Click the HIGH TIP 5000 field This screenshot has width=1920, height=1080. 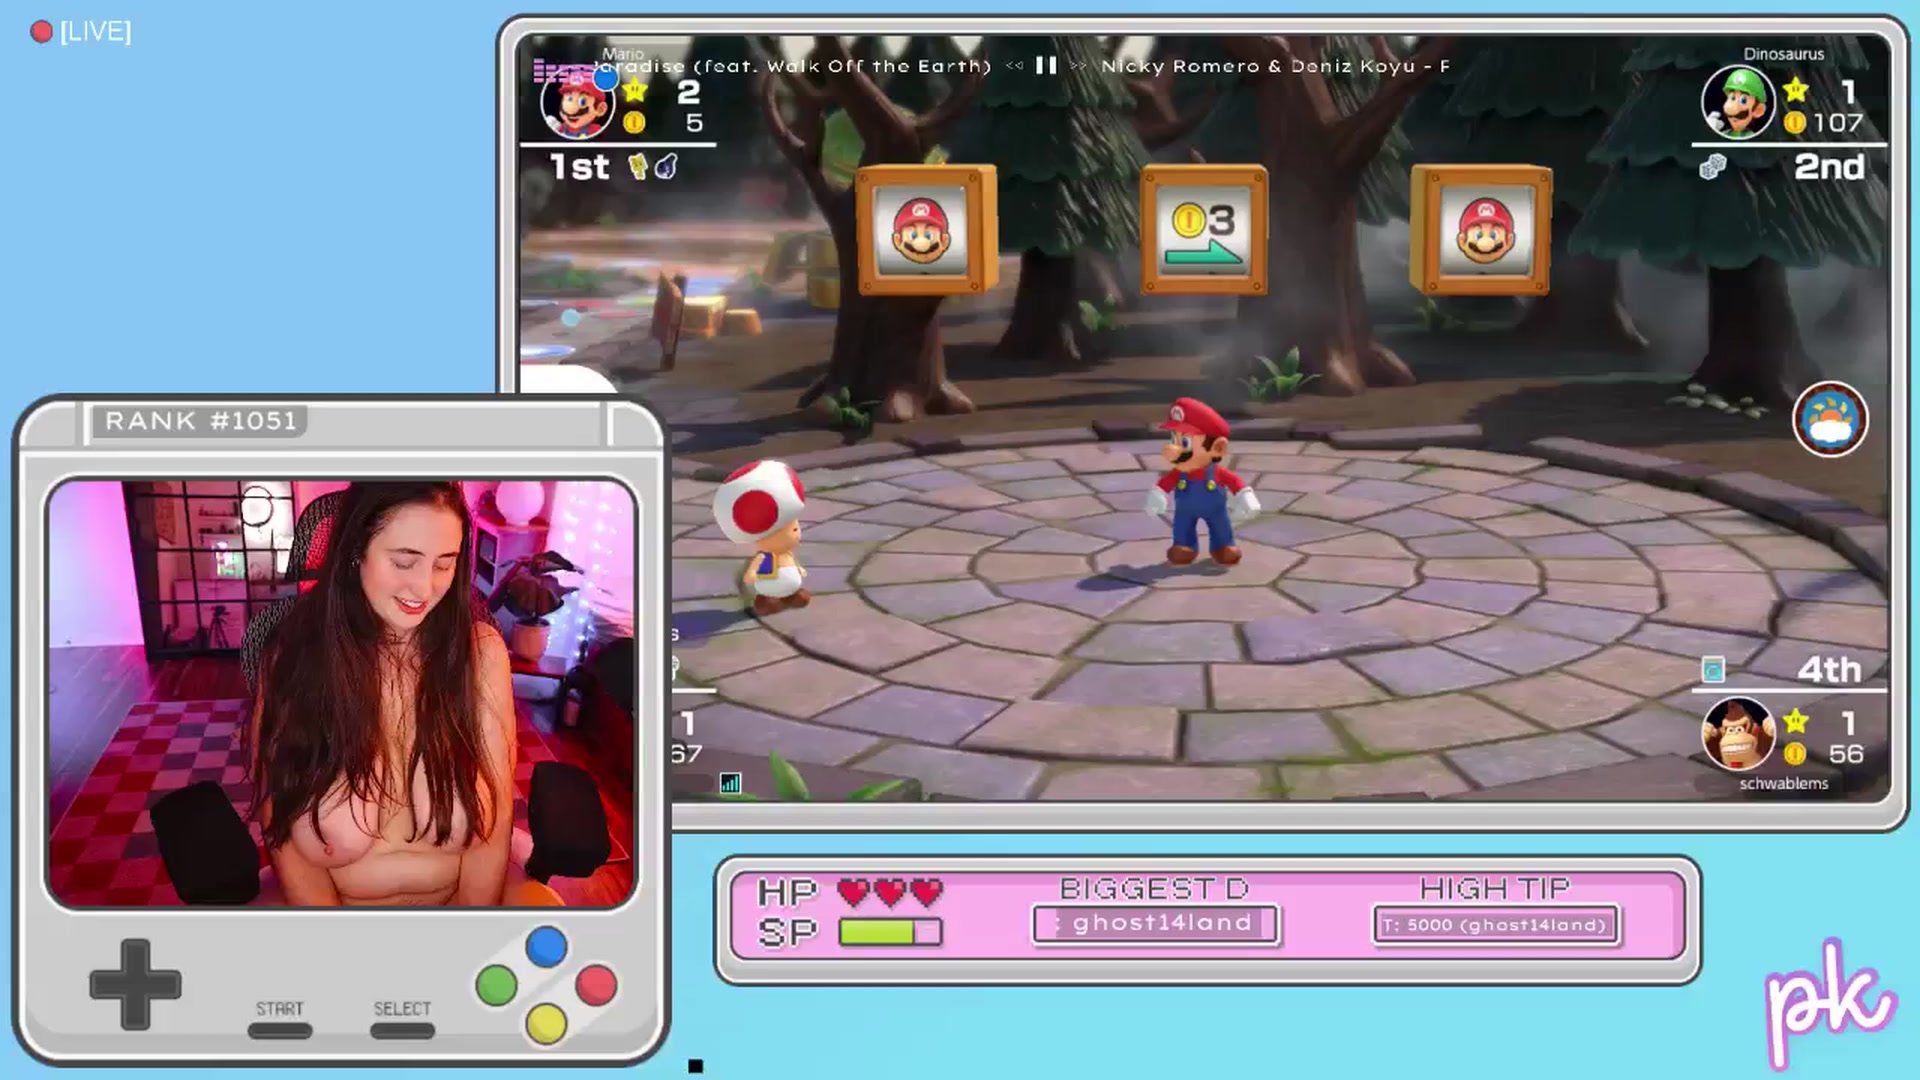1496,925
